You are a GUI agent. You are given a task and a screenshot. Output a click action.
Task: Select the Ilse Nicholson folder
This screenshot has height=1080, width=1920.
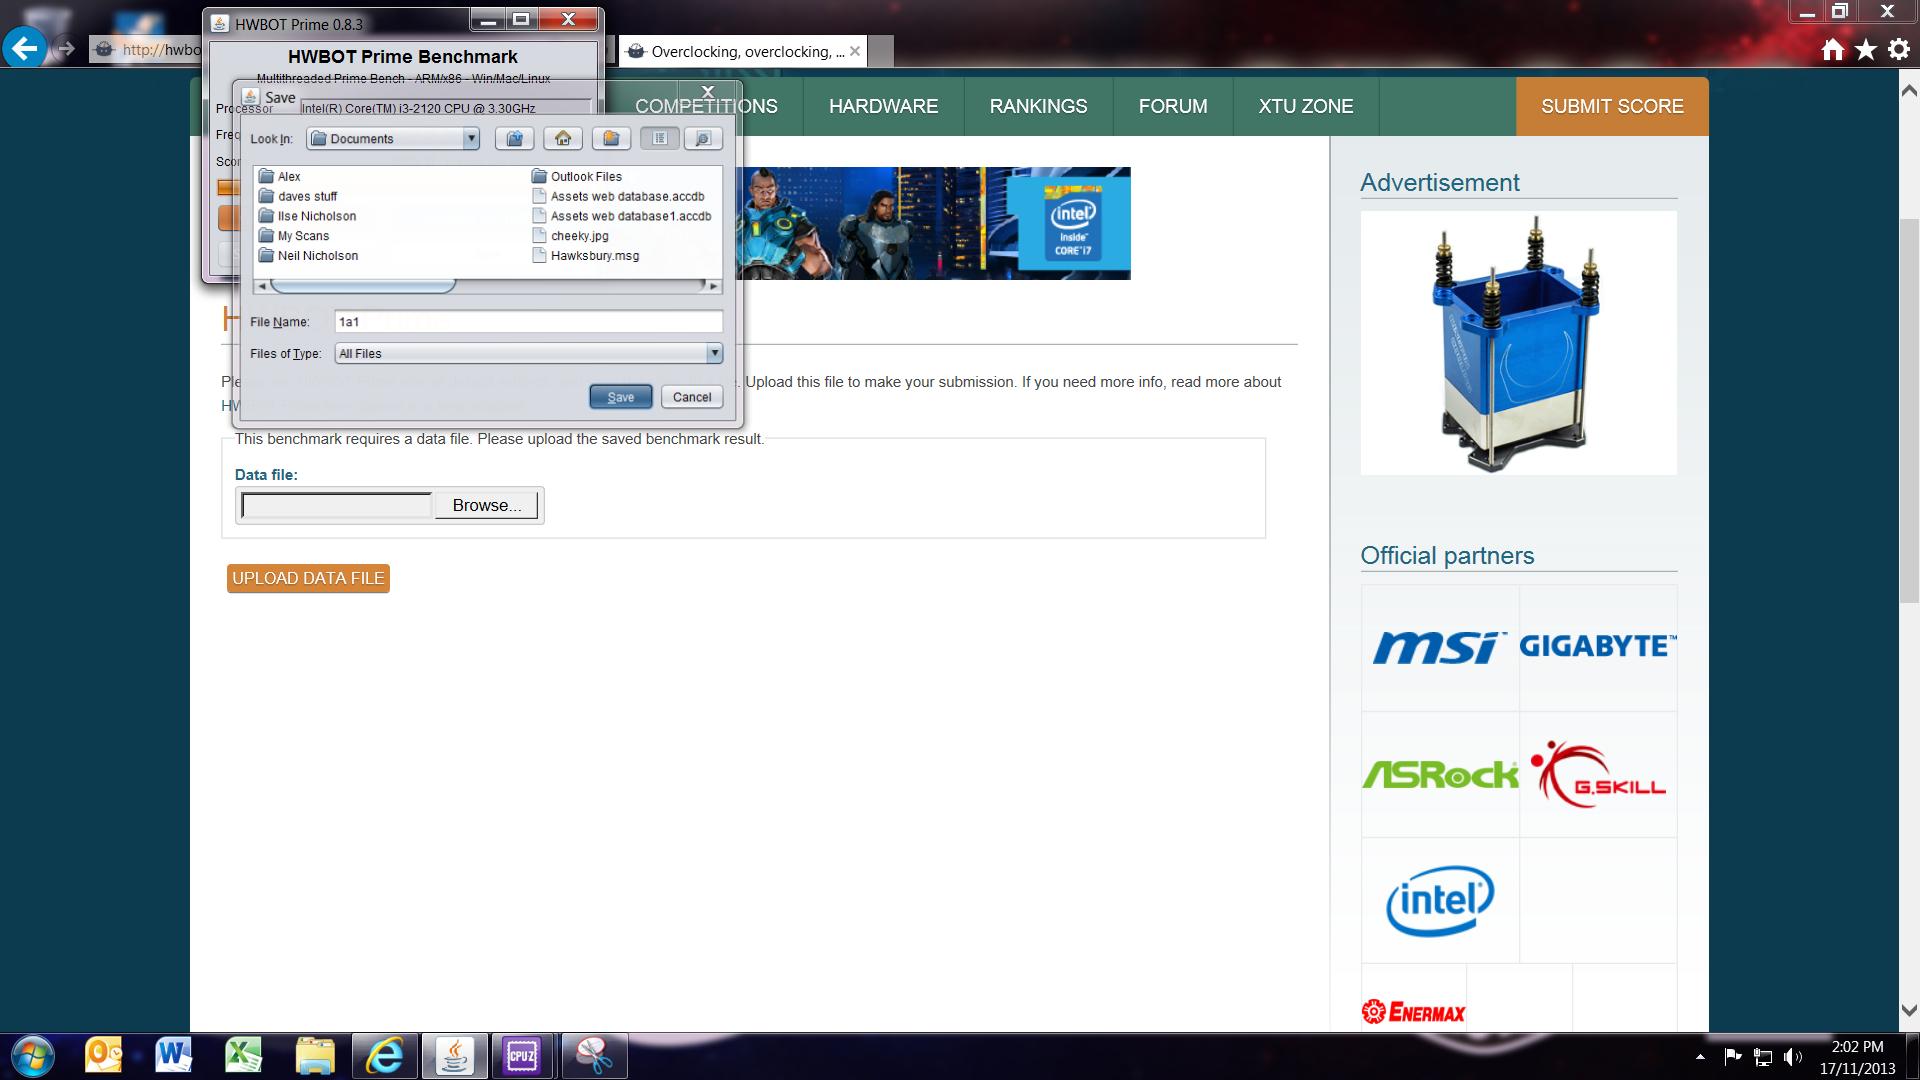click(x=307, y=216)
